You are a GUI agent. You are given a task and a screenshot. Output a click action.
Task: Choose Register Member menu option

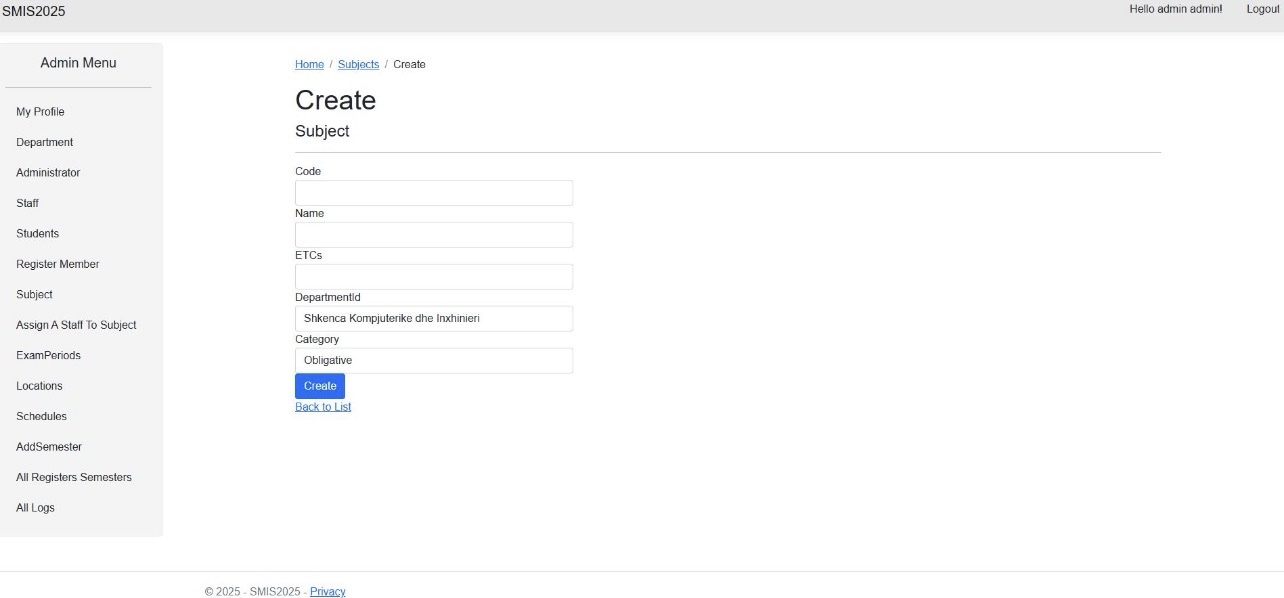pyautogui.click(x=58, y=264)
